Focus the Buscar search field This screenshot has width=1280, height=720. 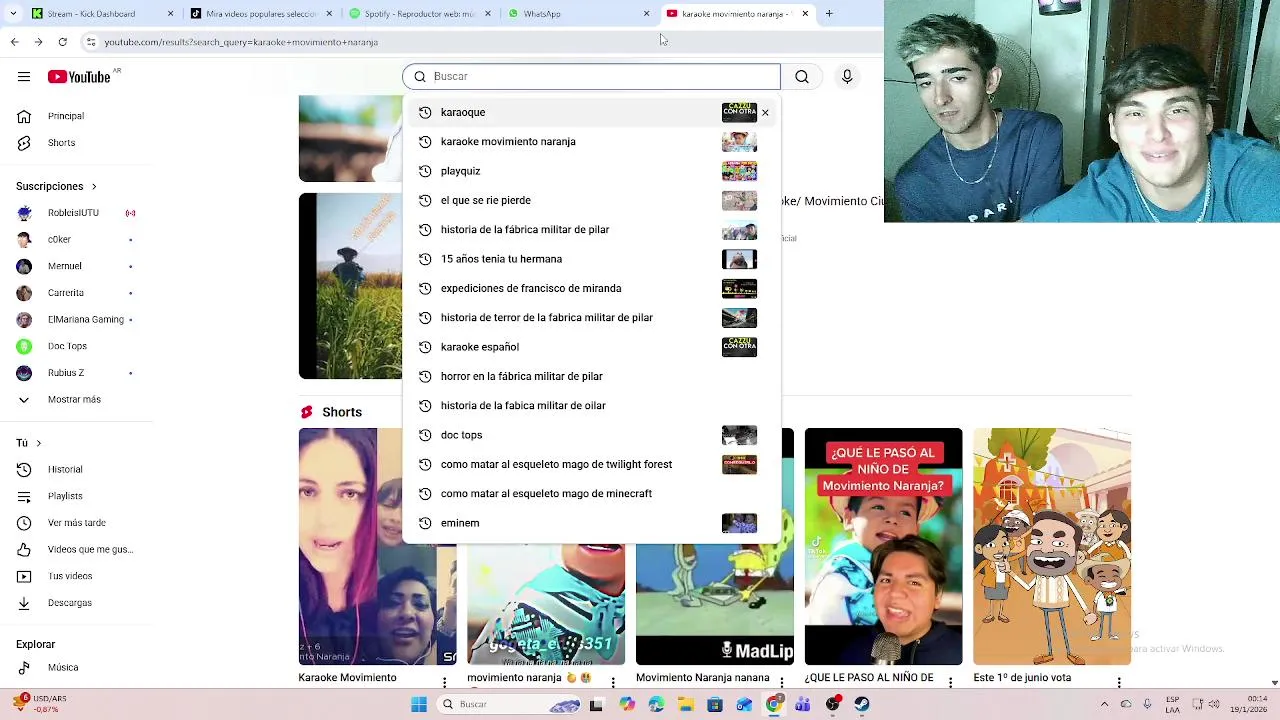[x=591, y=77]
